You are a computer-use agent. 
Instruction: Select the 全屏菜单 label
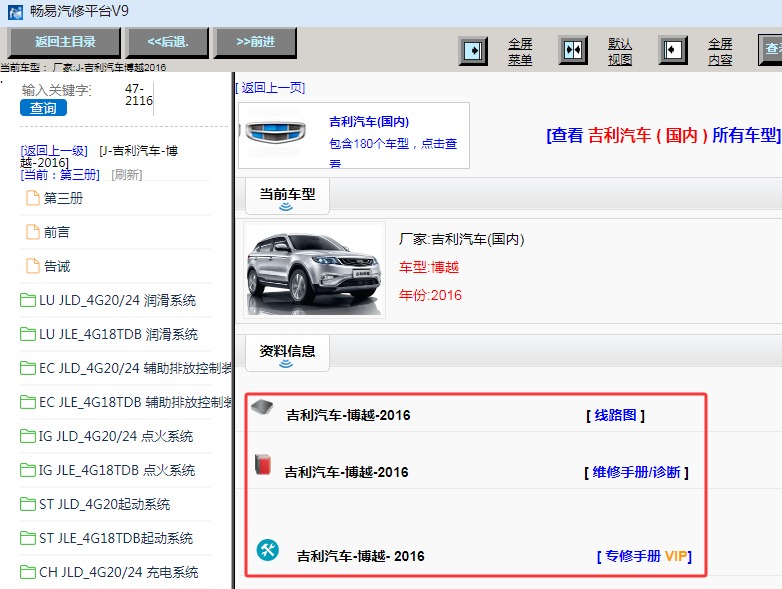[520, 52]
